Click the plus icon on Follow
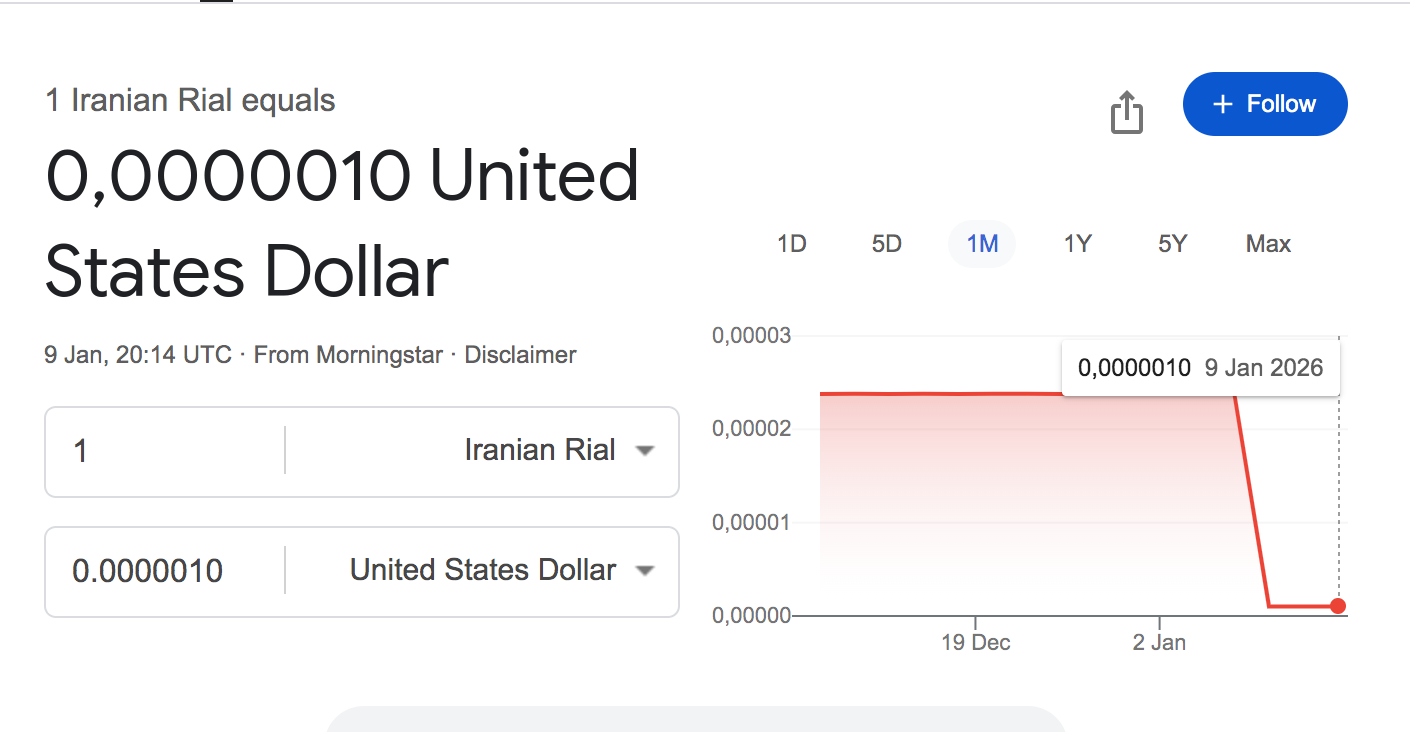Viewport: 1410px width, 732px height. [1222, 104]
